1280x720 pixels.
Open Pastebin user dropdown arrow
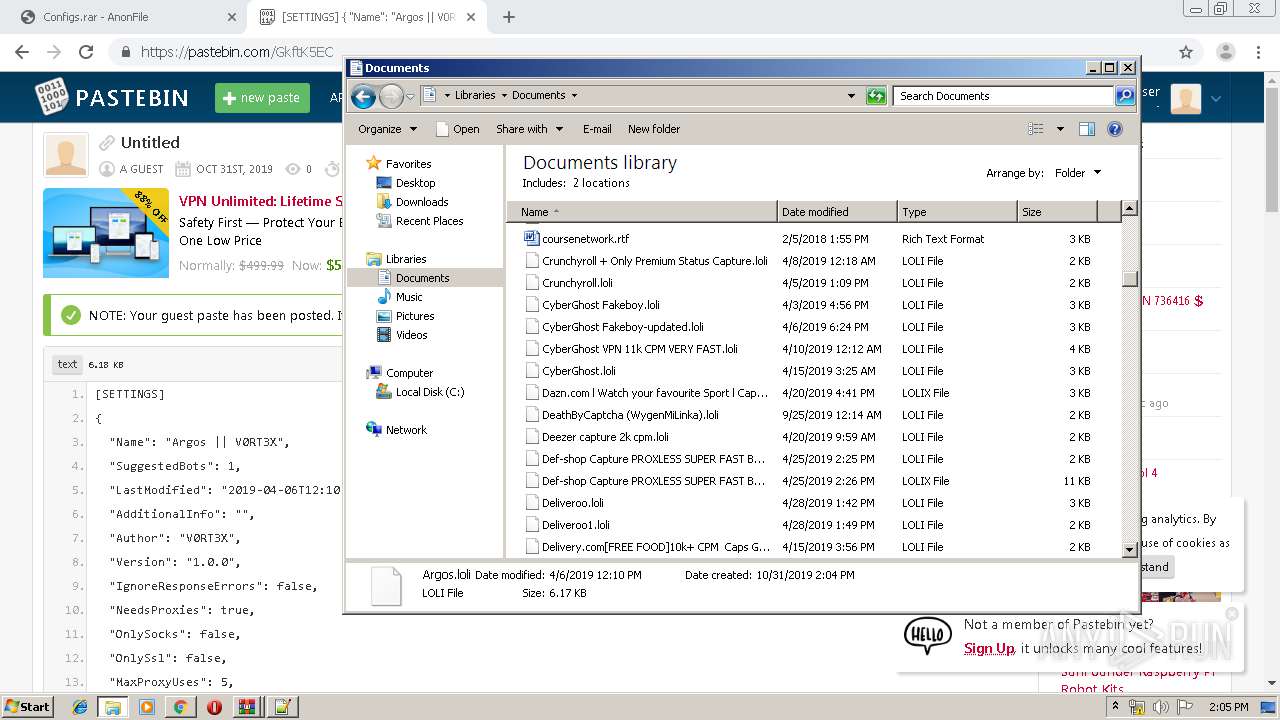[1216, 98]
